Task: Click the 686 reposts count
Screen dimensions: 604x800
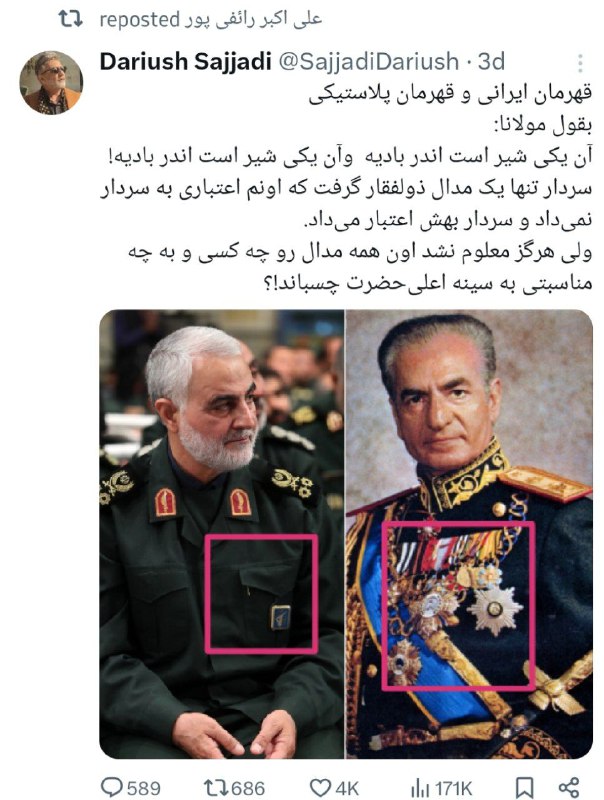Action: pyautogui.click(x=247, y=788)
